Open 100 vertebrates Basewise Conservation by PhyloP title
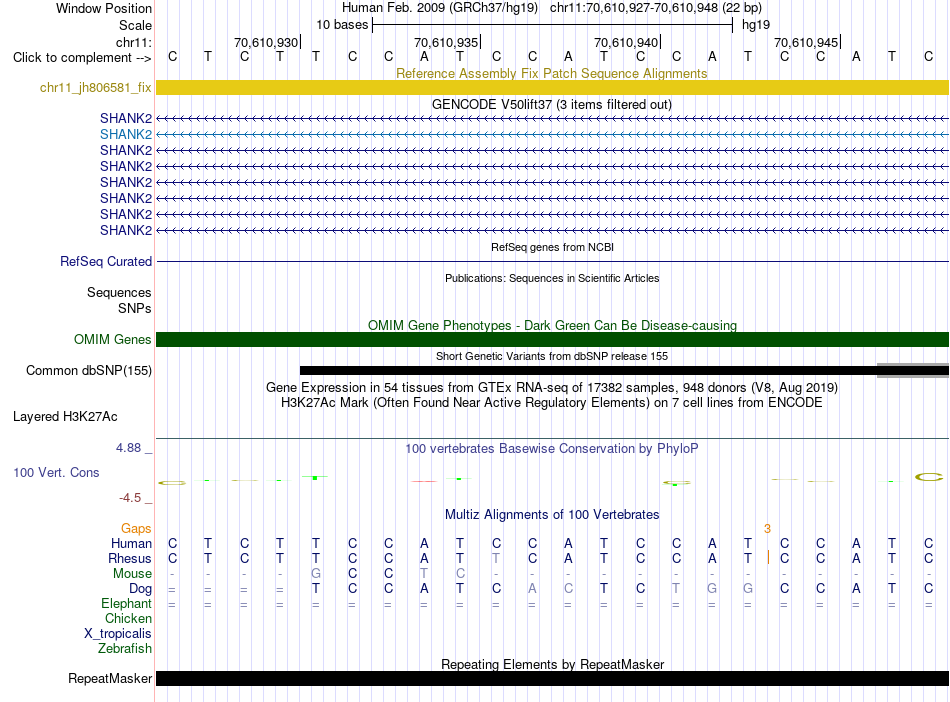 pyautogui.click(x=552, y=449)
